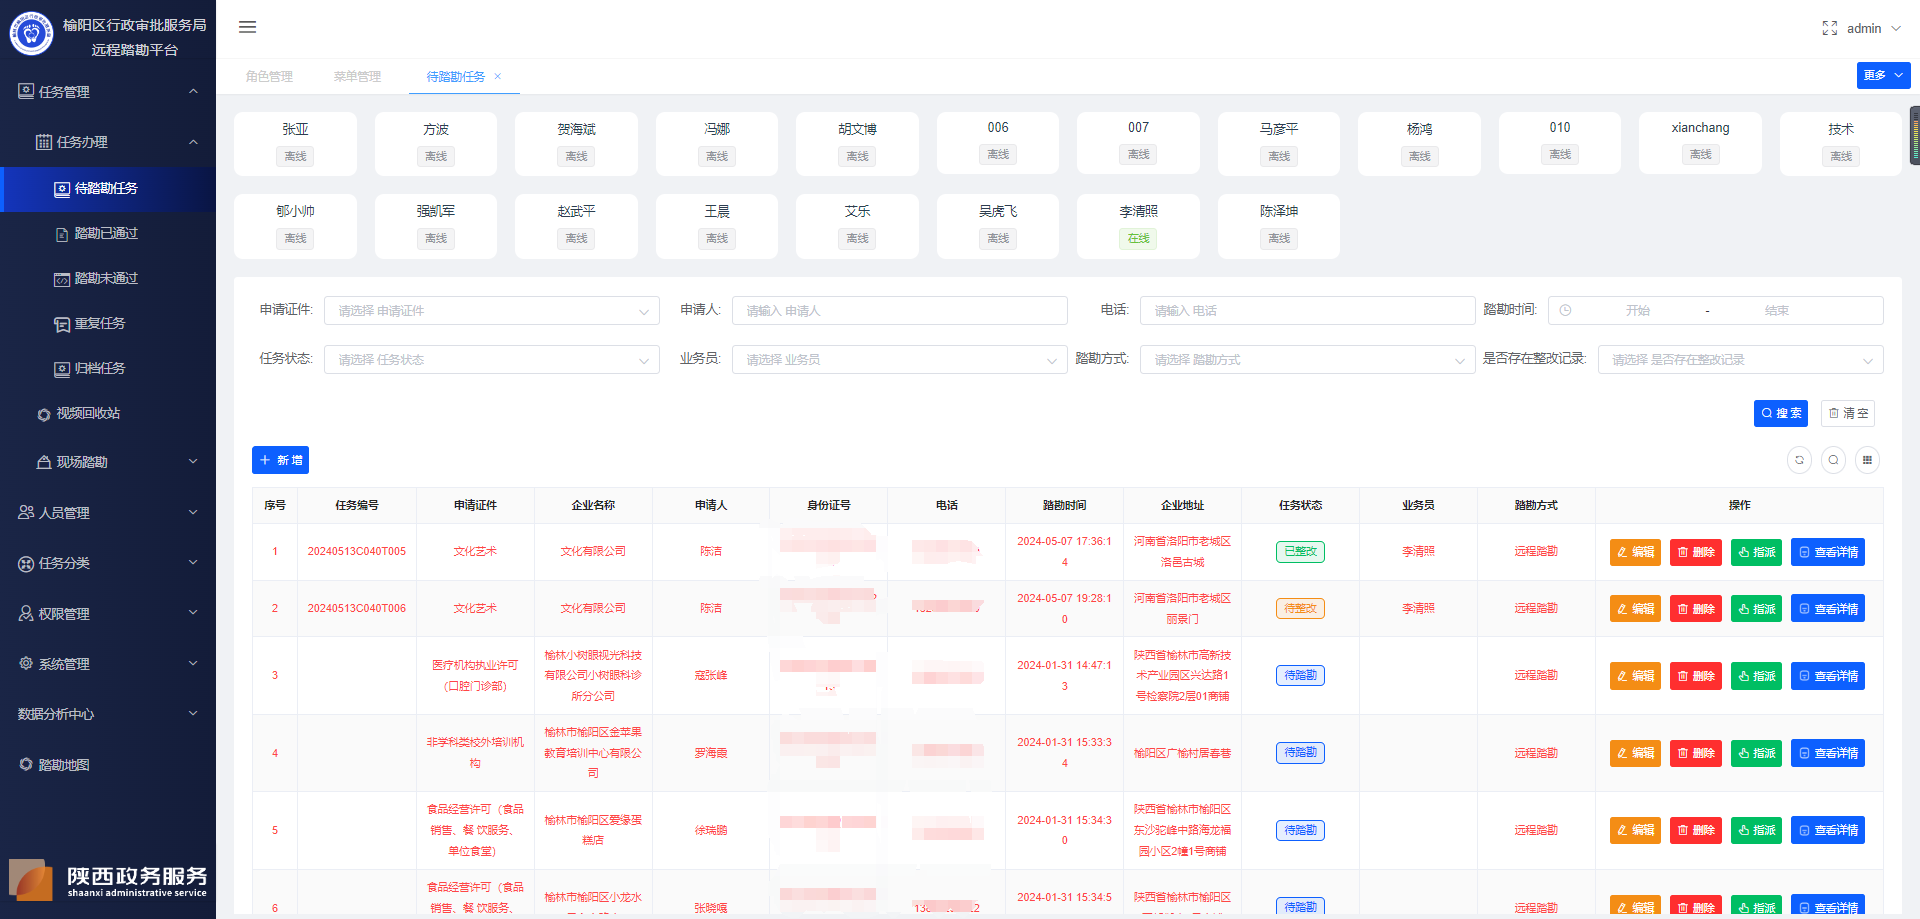Click the 任务状态 column header
Image resolution: width=1920 pixels, height=919 pixels.
click(x=1300, y=505)
